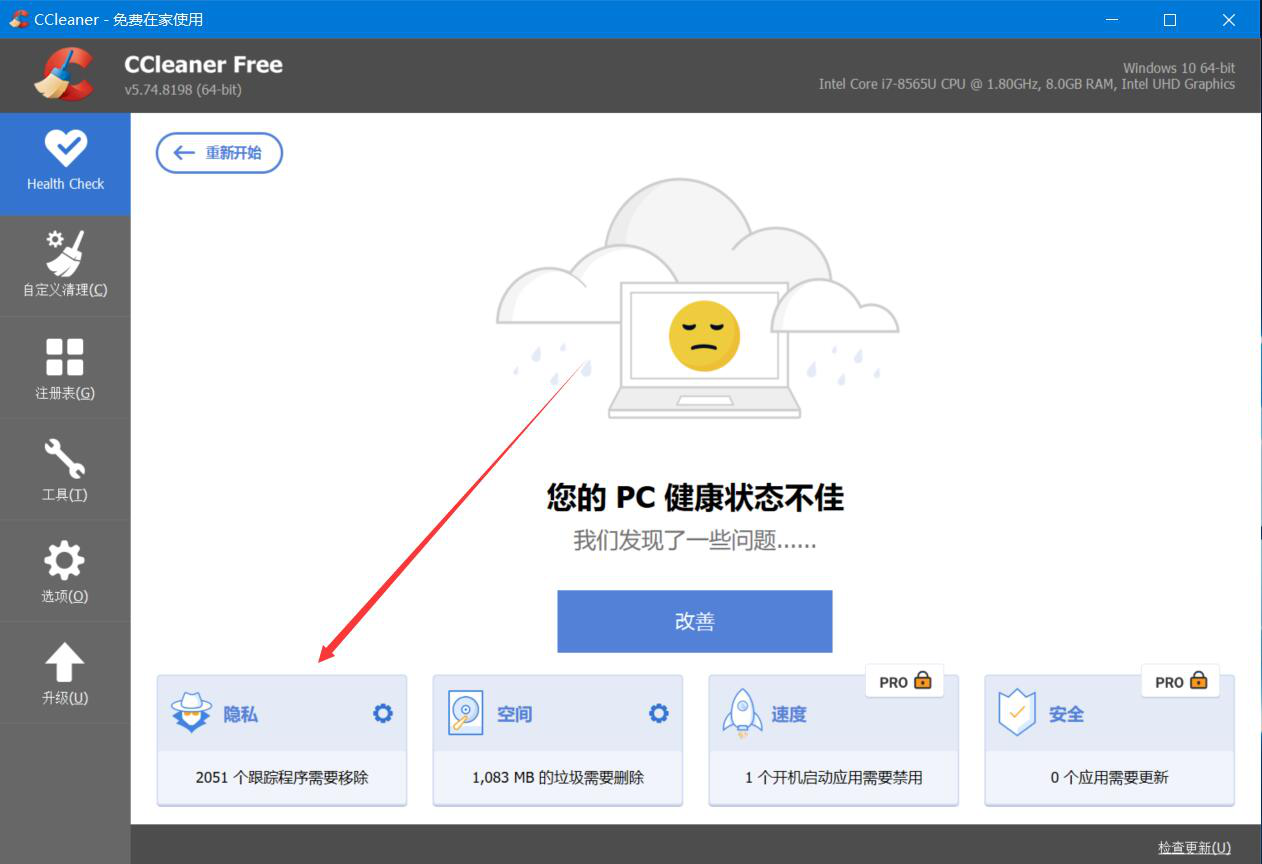Click the 空间 card title

514,714
